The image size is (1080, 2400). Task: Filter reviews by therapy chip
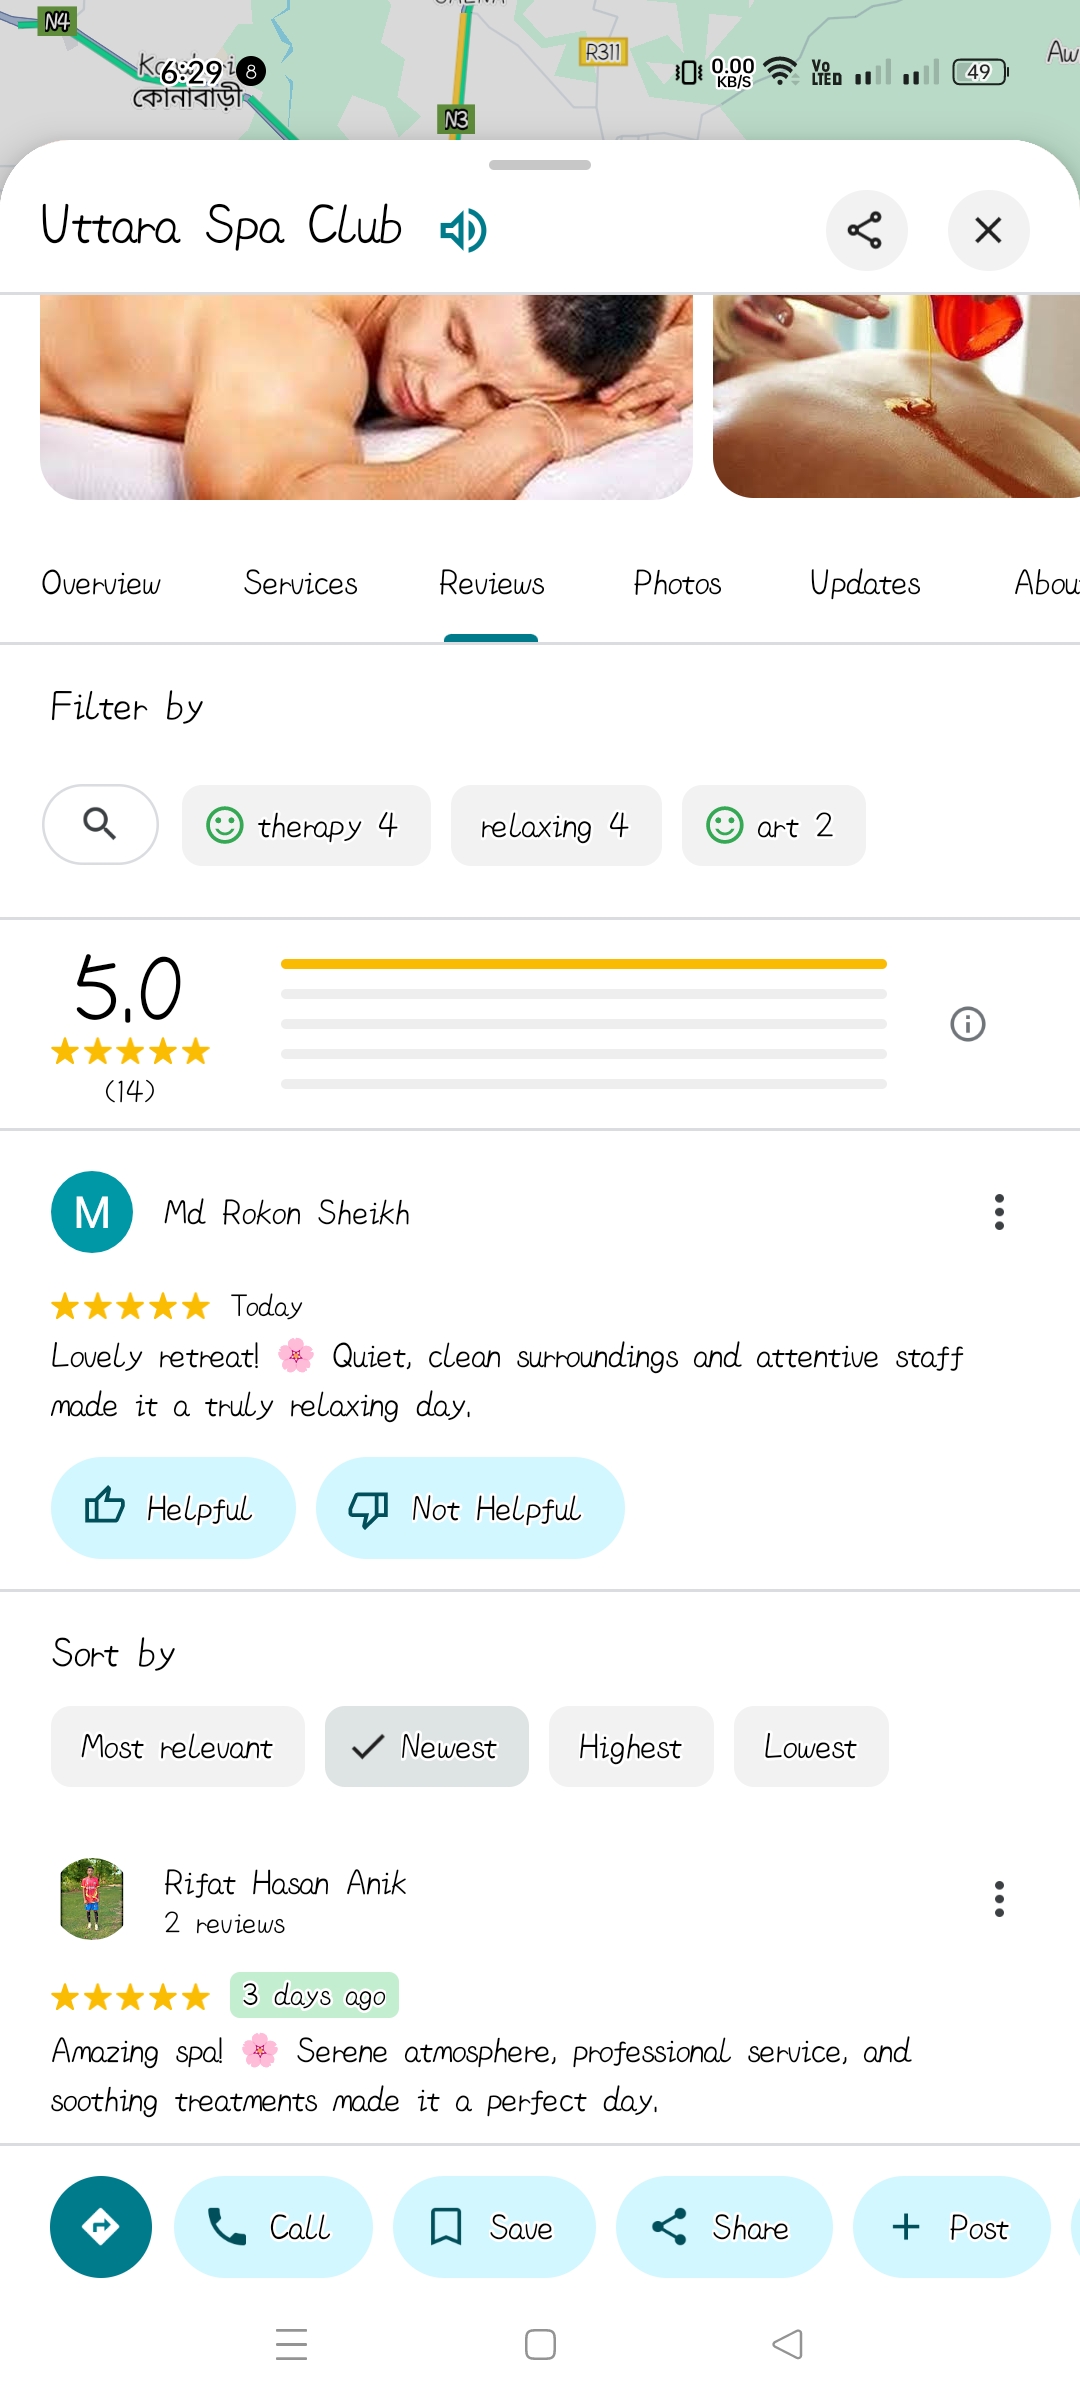306,826
